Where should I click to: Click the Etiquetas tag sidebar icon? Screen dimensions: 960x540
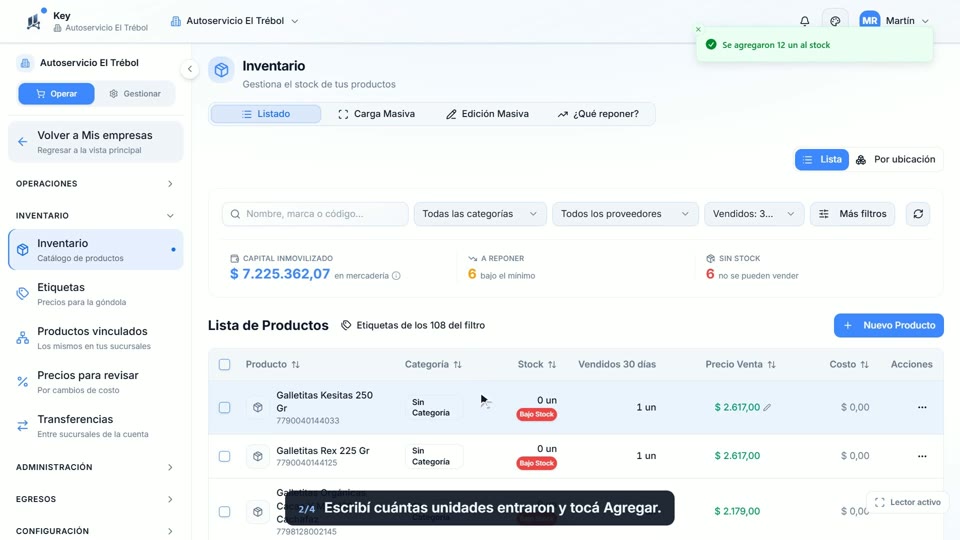(x=23, y=294)
